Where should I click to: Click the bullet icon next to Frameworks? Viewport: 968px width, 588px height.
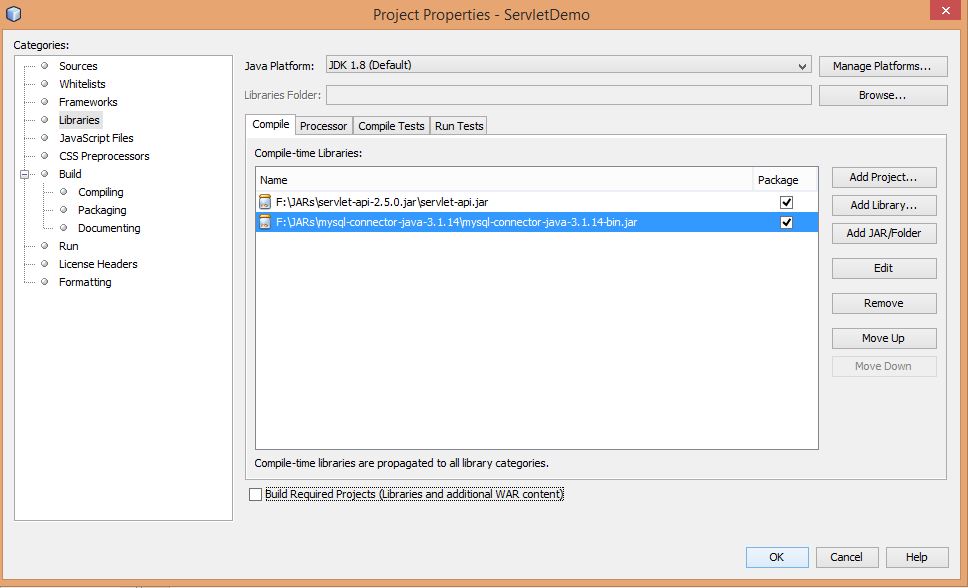tap(44, 102)
